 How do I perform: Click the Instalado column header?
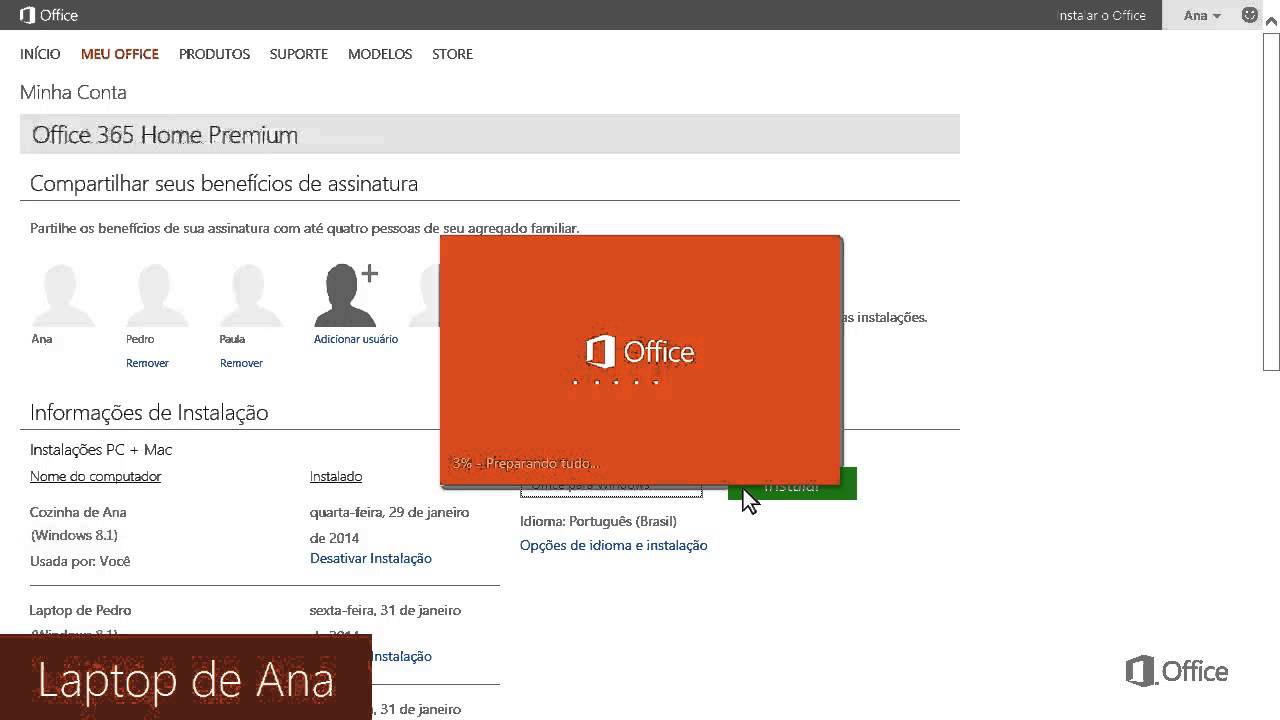coord(336,476)
